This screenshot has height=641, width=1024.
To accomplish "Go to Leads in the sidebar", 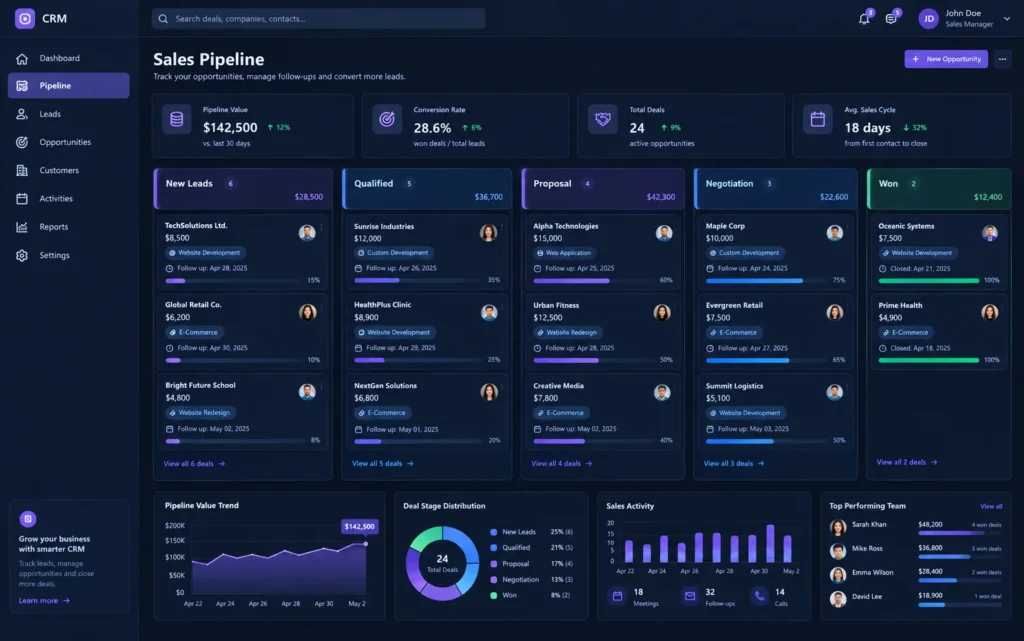I will point(69,114).
